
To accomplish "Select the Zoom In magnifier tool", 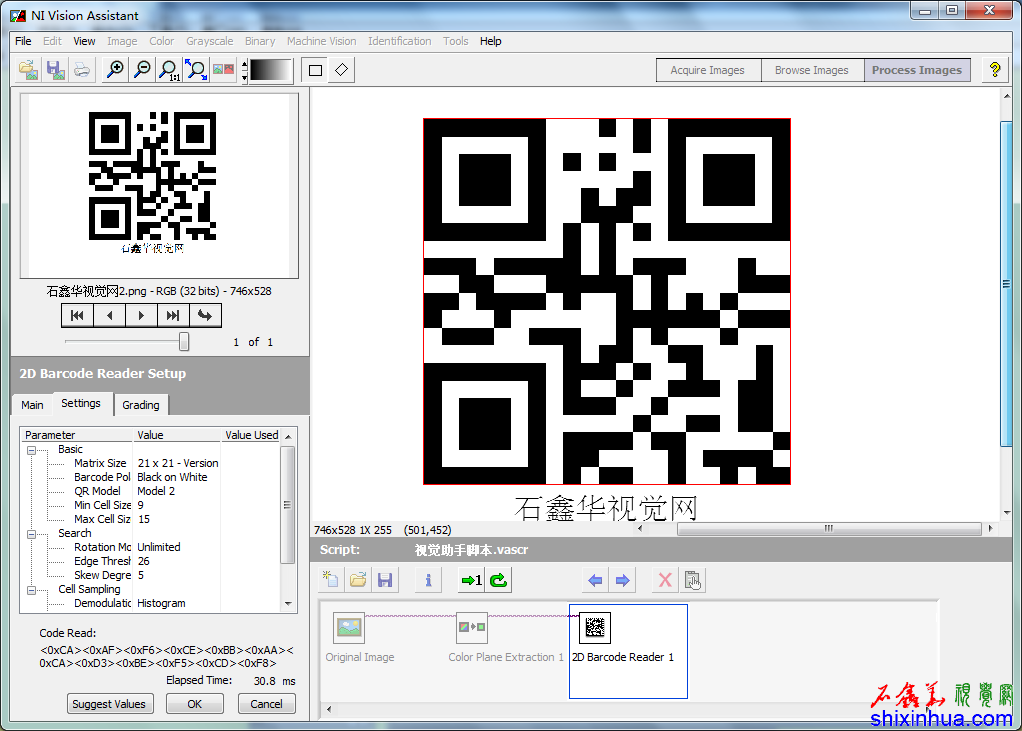I will point(115,70).
